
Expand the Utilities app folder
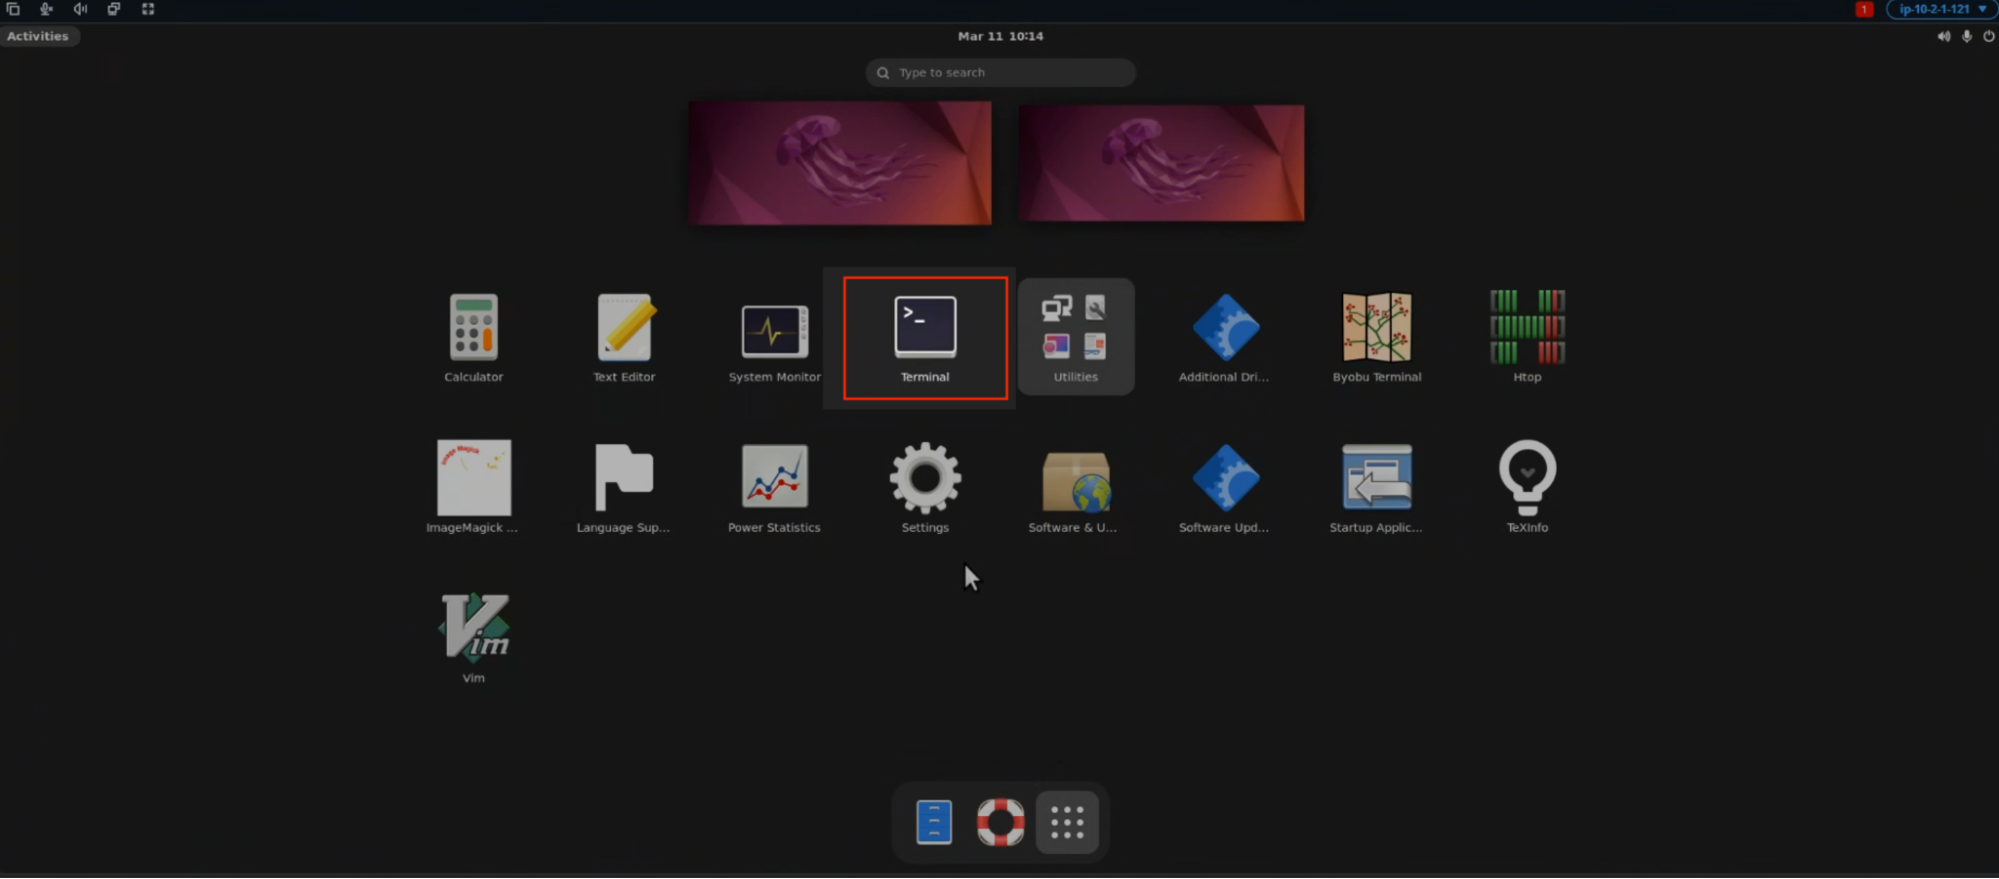[x=1076, y=337]
